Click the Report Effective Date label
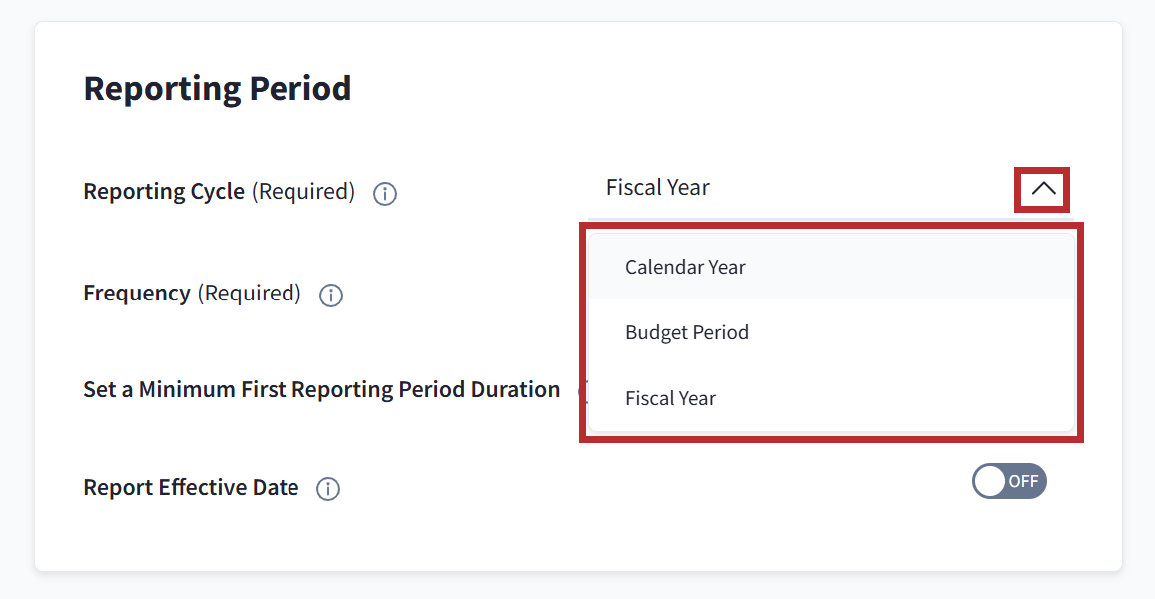 pyautogui.click(x=191, y=488)
